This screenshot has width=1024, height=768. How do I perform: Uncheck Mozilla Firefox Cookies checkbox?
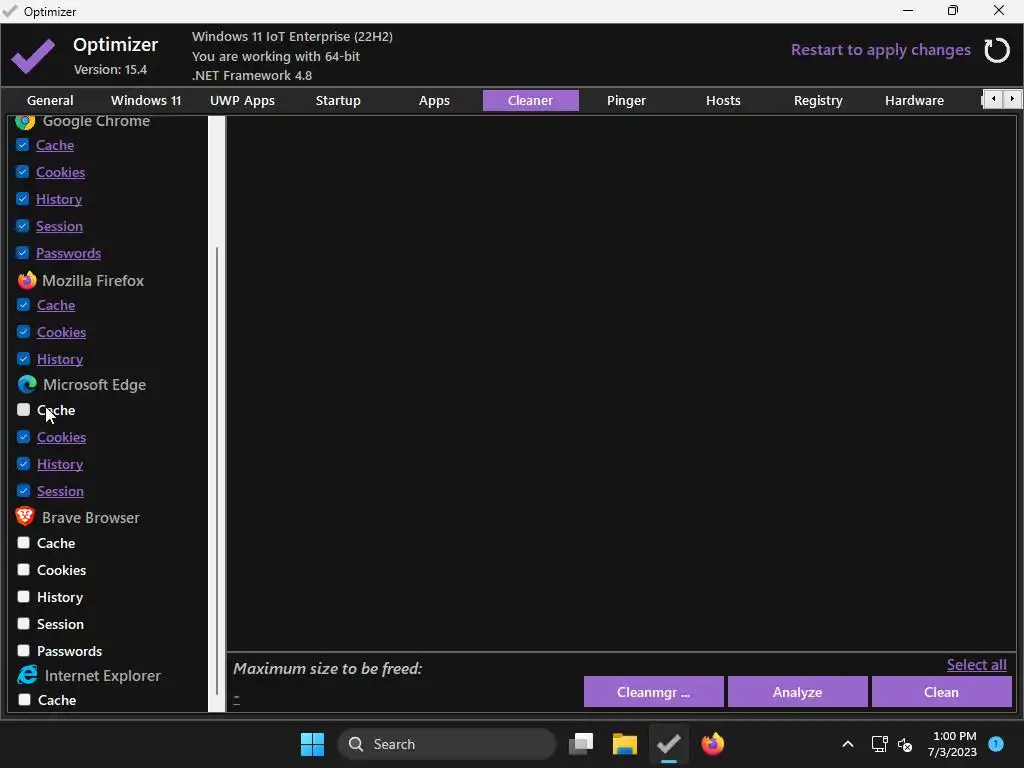tap(24, 332)
